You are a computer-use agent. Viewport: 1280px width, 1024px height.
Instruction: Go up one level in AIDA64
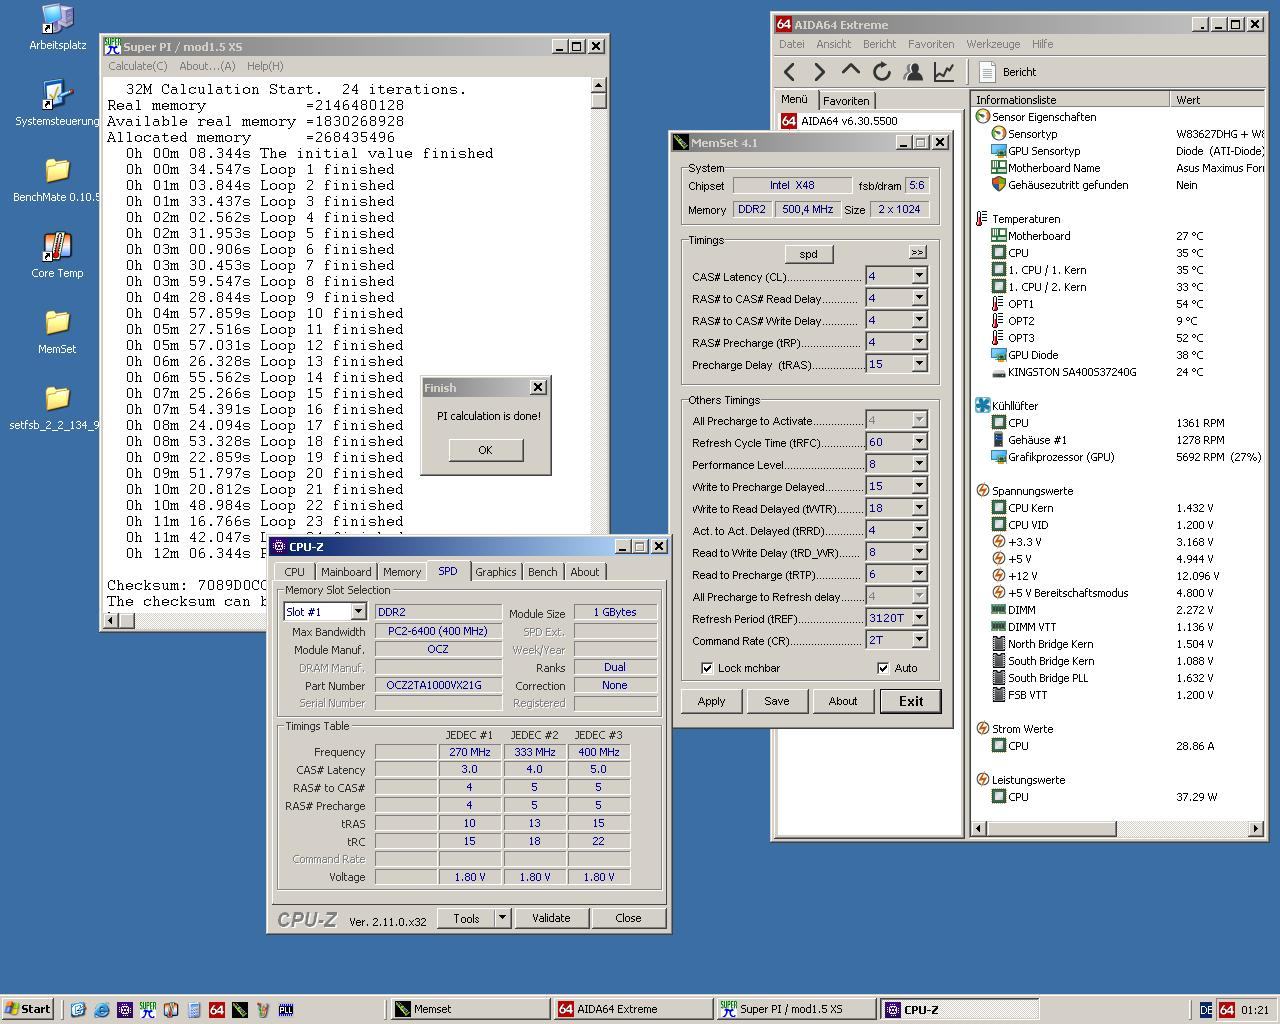tap(850, 72)
